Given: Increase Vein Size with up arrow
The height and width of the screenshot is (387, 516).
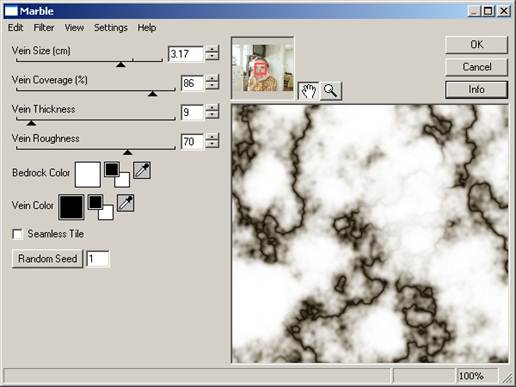Looking at the screenshot, I should click(212, 49).
